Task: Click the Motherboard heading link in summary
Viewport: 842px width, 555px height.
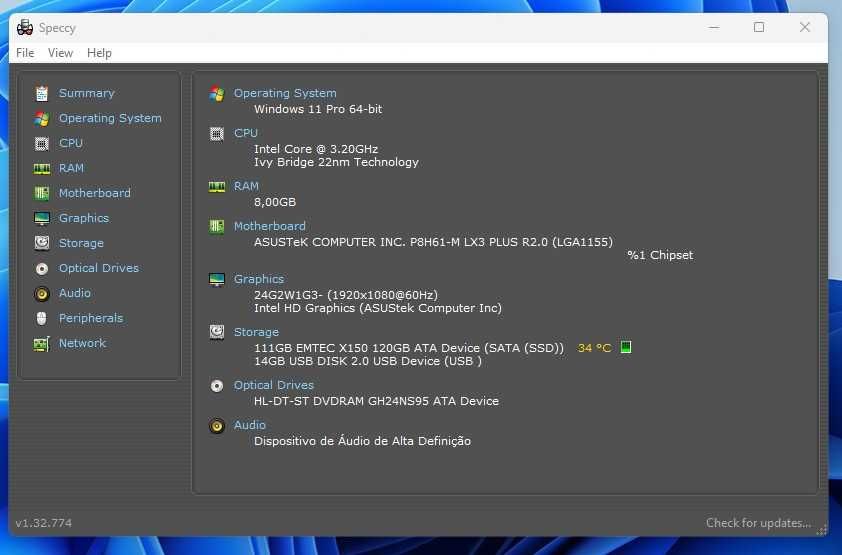Action: [x=270, y=227]
